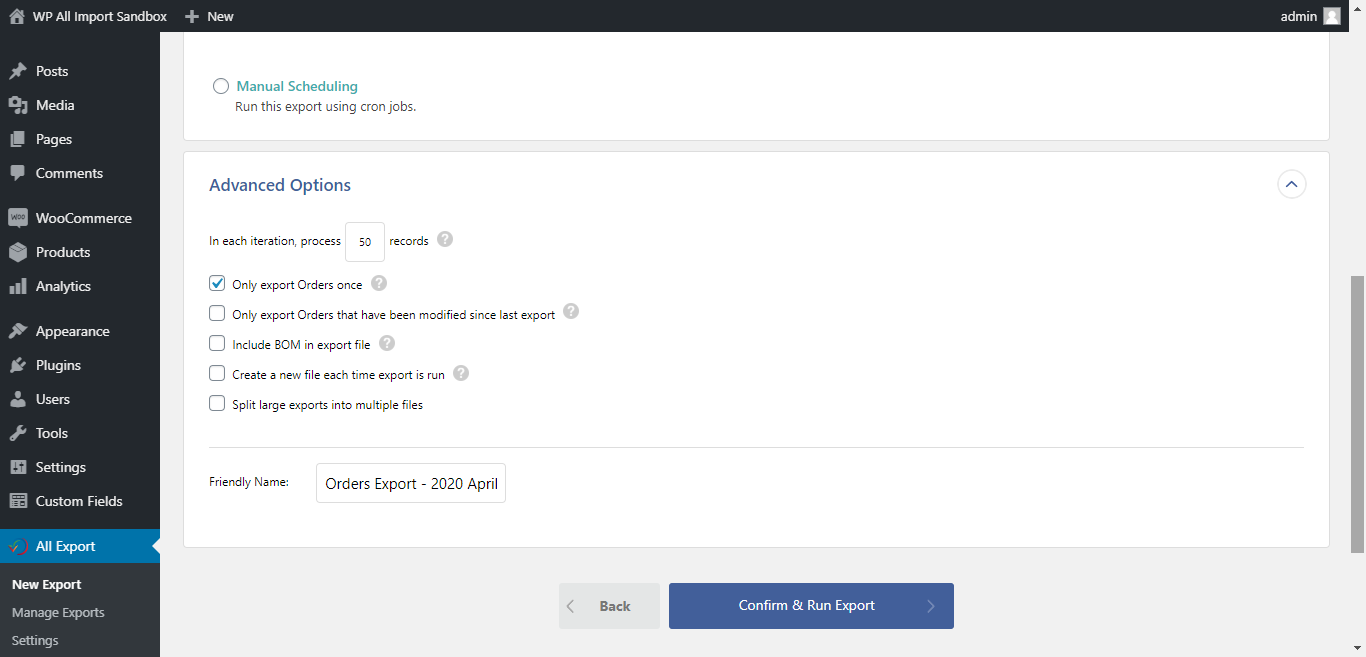The width and height of the screenshot is (1366, 657).
Task: Open the Appearance menu
Action: 80,331
